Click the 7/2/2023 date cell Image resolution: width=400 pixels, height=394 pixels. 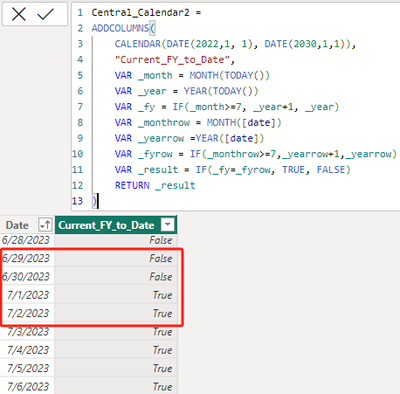click(28, 313)
